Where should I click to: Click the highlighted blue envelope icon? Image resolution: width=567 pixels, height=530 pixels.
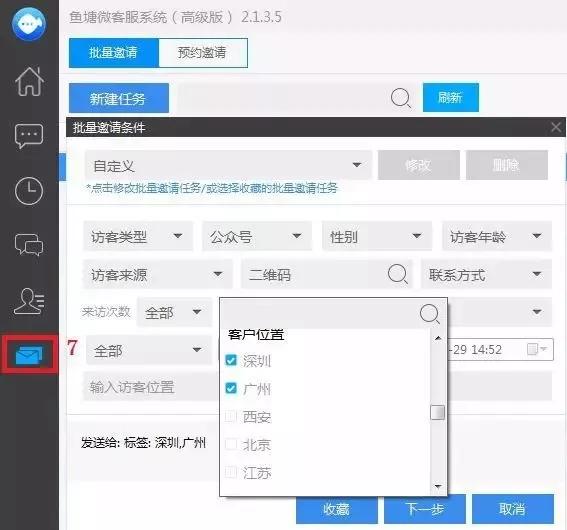[x=29, y=355]
